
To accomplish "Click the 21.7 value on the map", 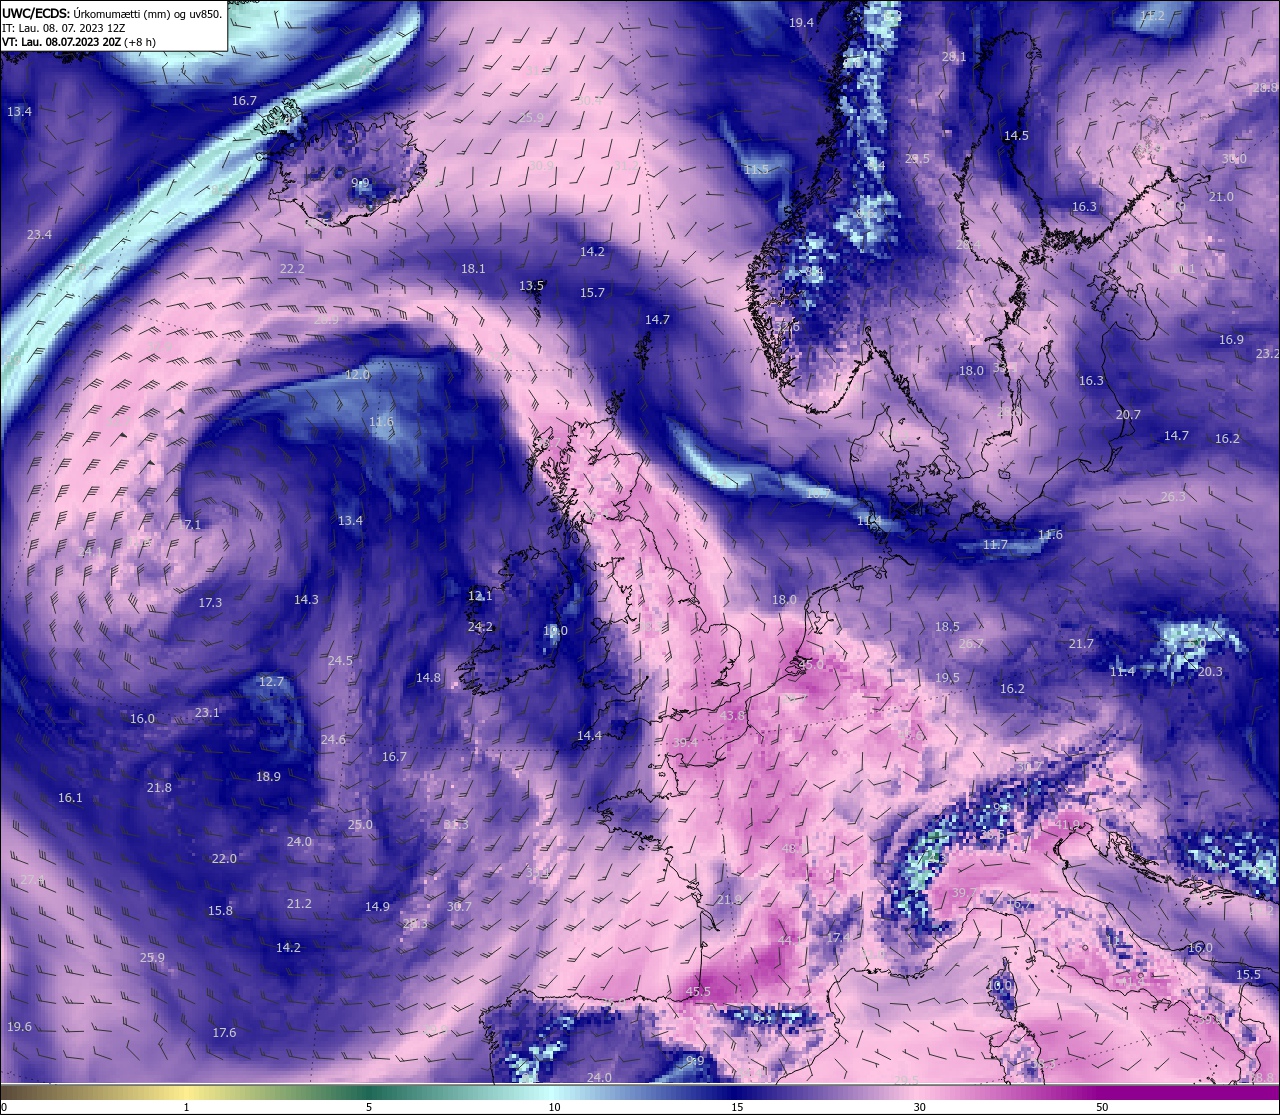I will pos(1081,643).
